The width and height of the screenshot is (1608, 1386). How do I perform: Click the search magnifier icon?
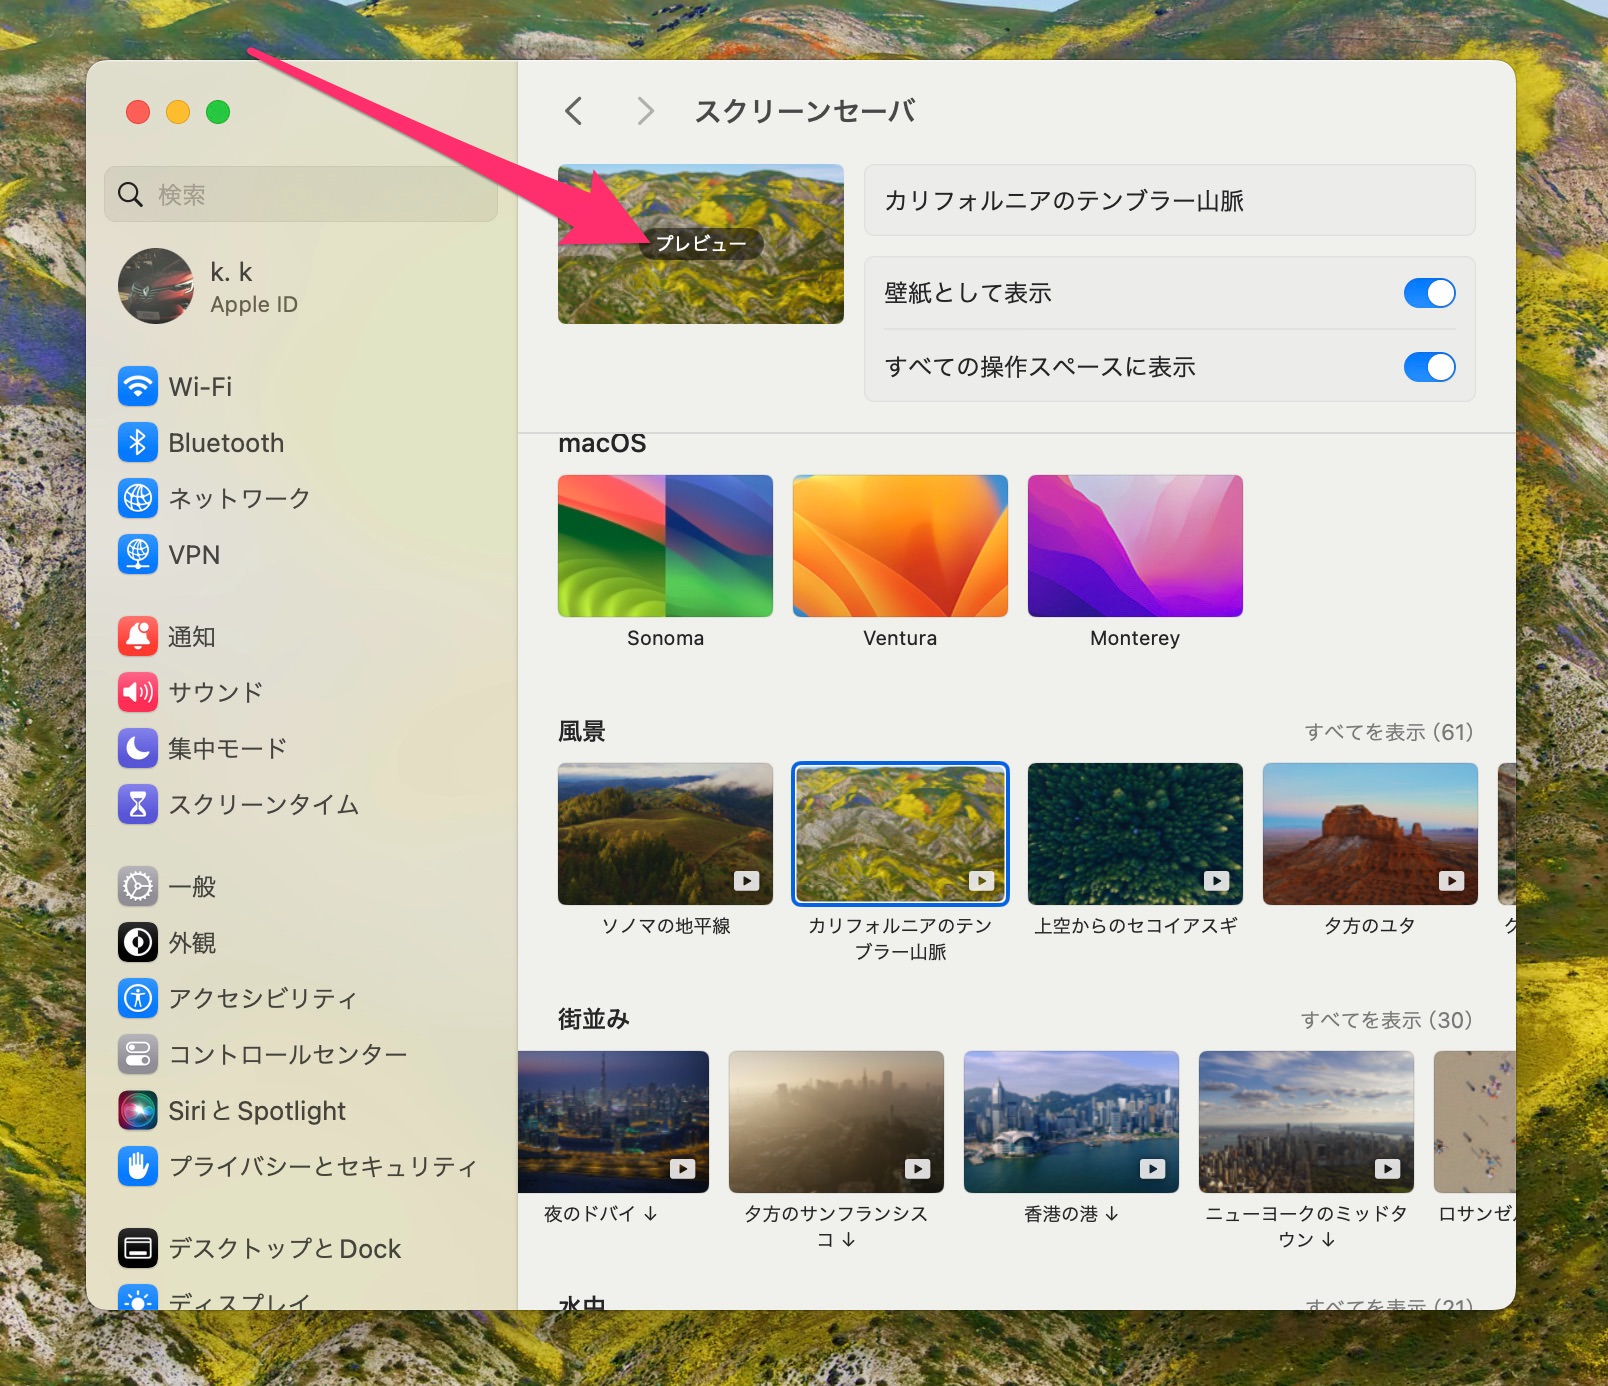pos(131,194)
